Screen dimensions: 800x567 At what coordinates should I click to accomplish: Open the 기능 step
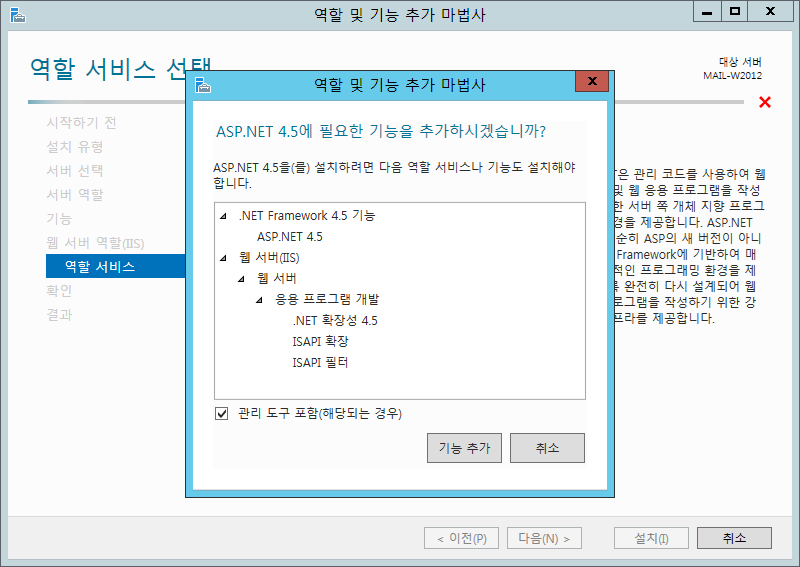tap(59, 218)
